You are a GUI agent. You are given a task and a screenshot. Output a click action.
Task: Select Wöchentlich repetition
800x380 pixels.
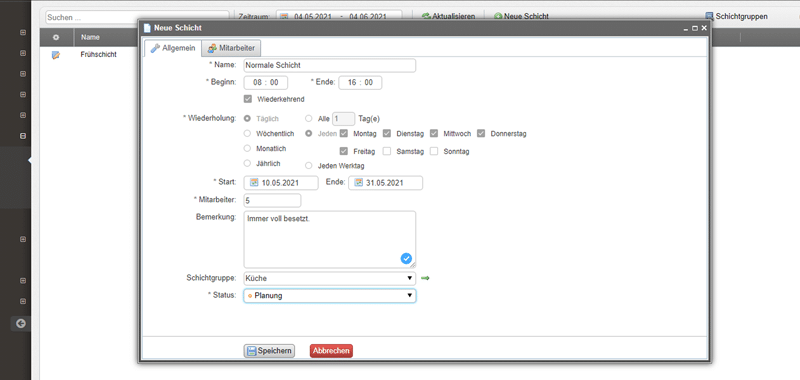247,134
